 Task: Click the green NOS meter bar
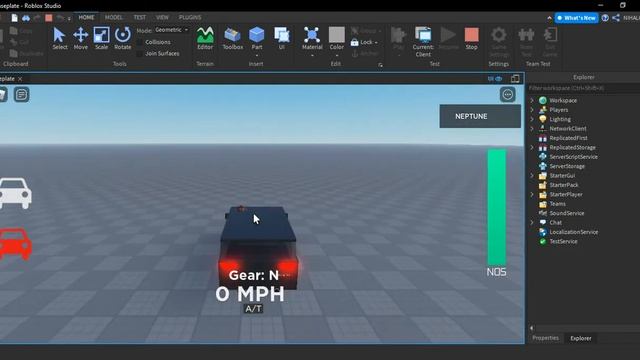tap(497, 207)
